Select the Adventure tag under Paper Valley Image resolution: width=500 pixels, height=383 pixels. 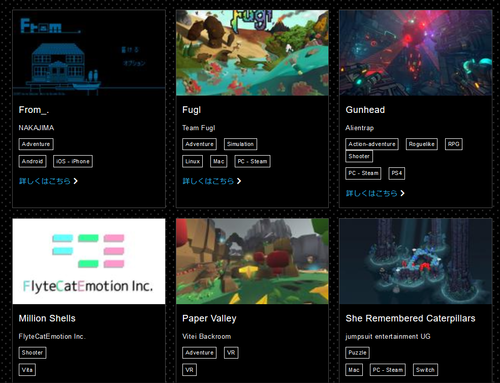click(x=199, y=353)
